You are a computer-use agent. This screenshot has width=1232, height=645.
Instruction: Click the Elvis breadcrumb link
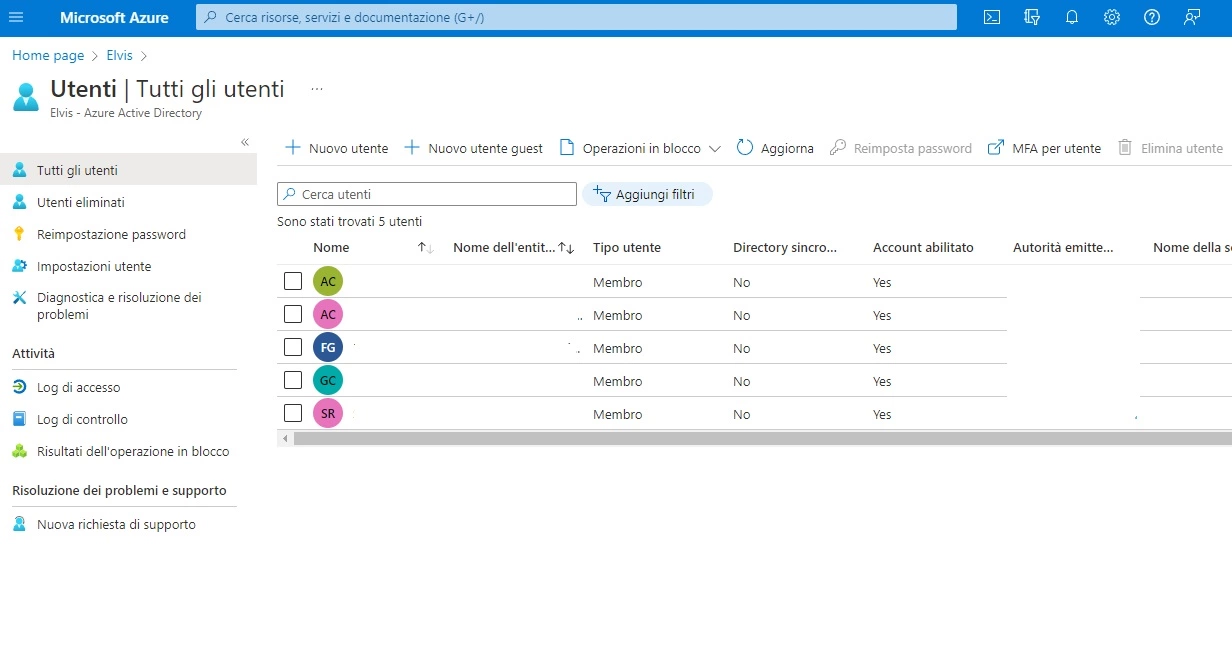[119, 55]
